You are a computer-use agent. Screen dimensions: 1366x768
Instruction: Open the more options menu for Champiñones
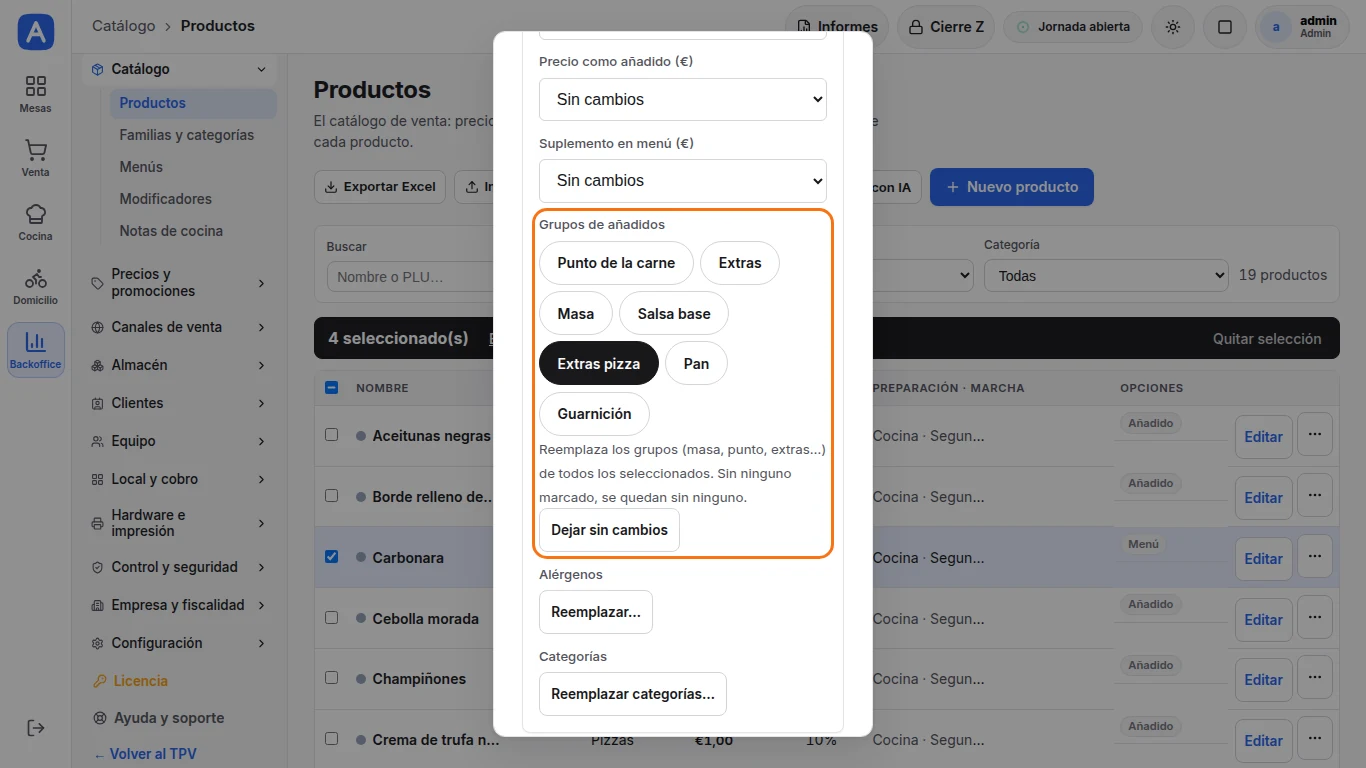[1314, 677]
